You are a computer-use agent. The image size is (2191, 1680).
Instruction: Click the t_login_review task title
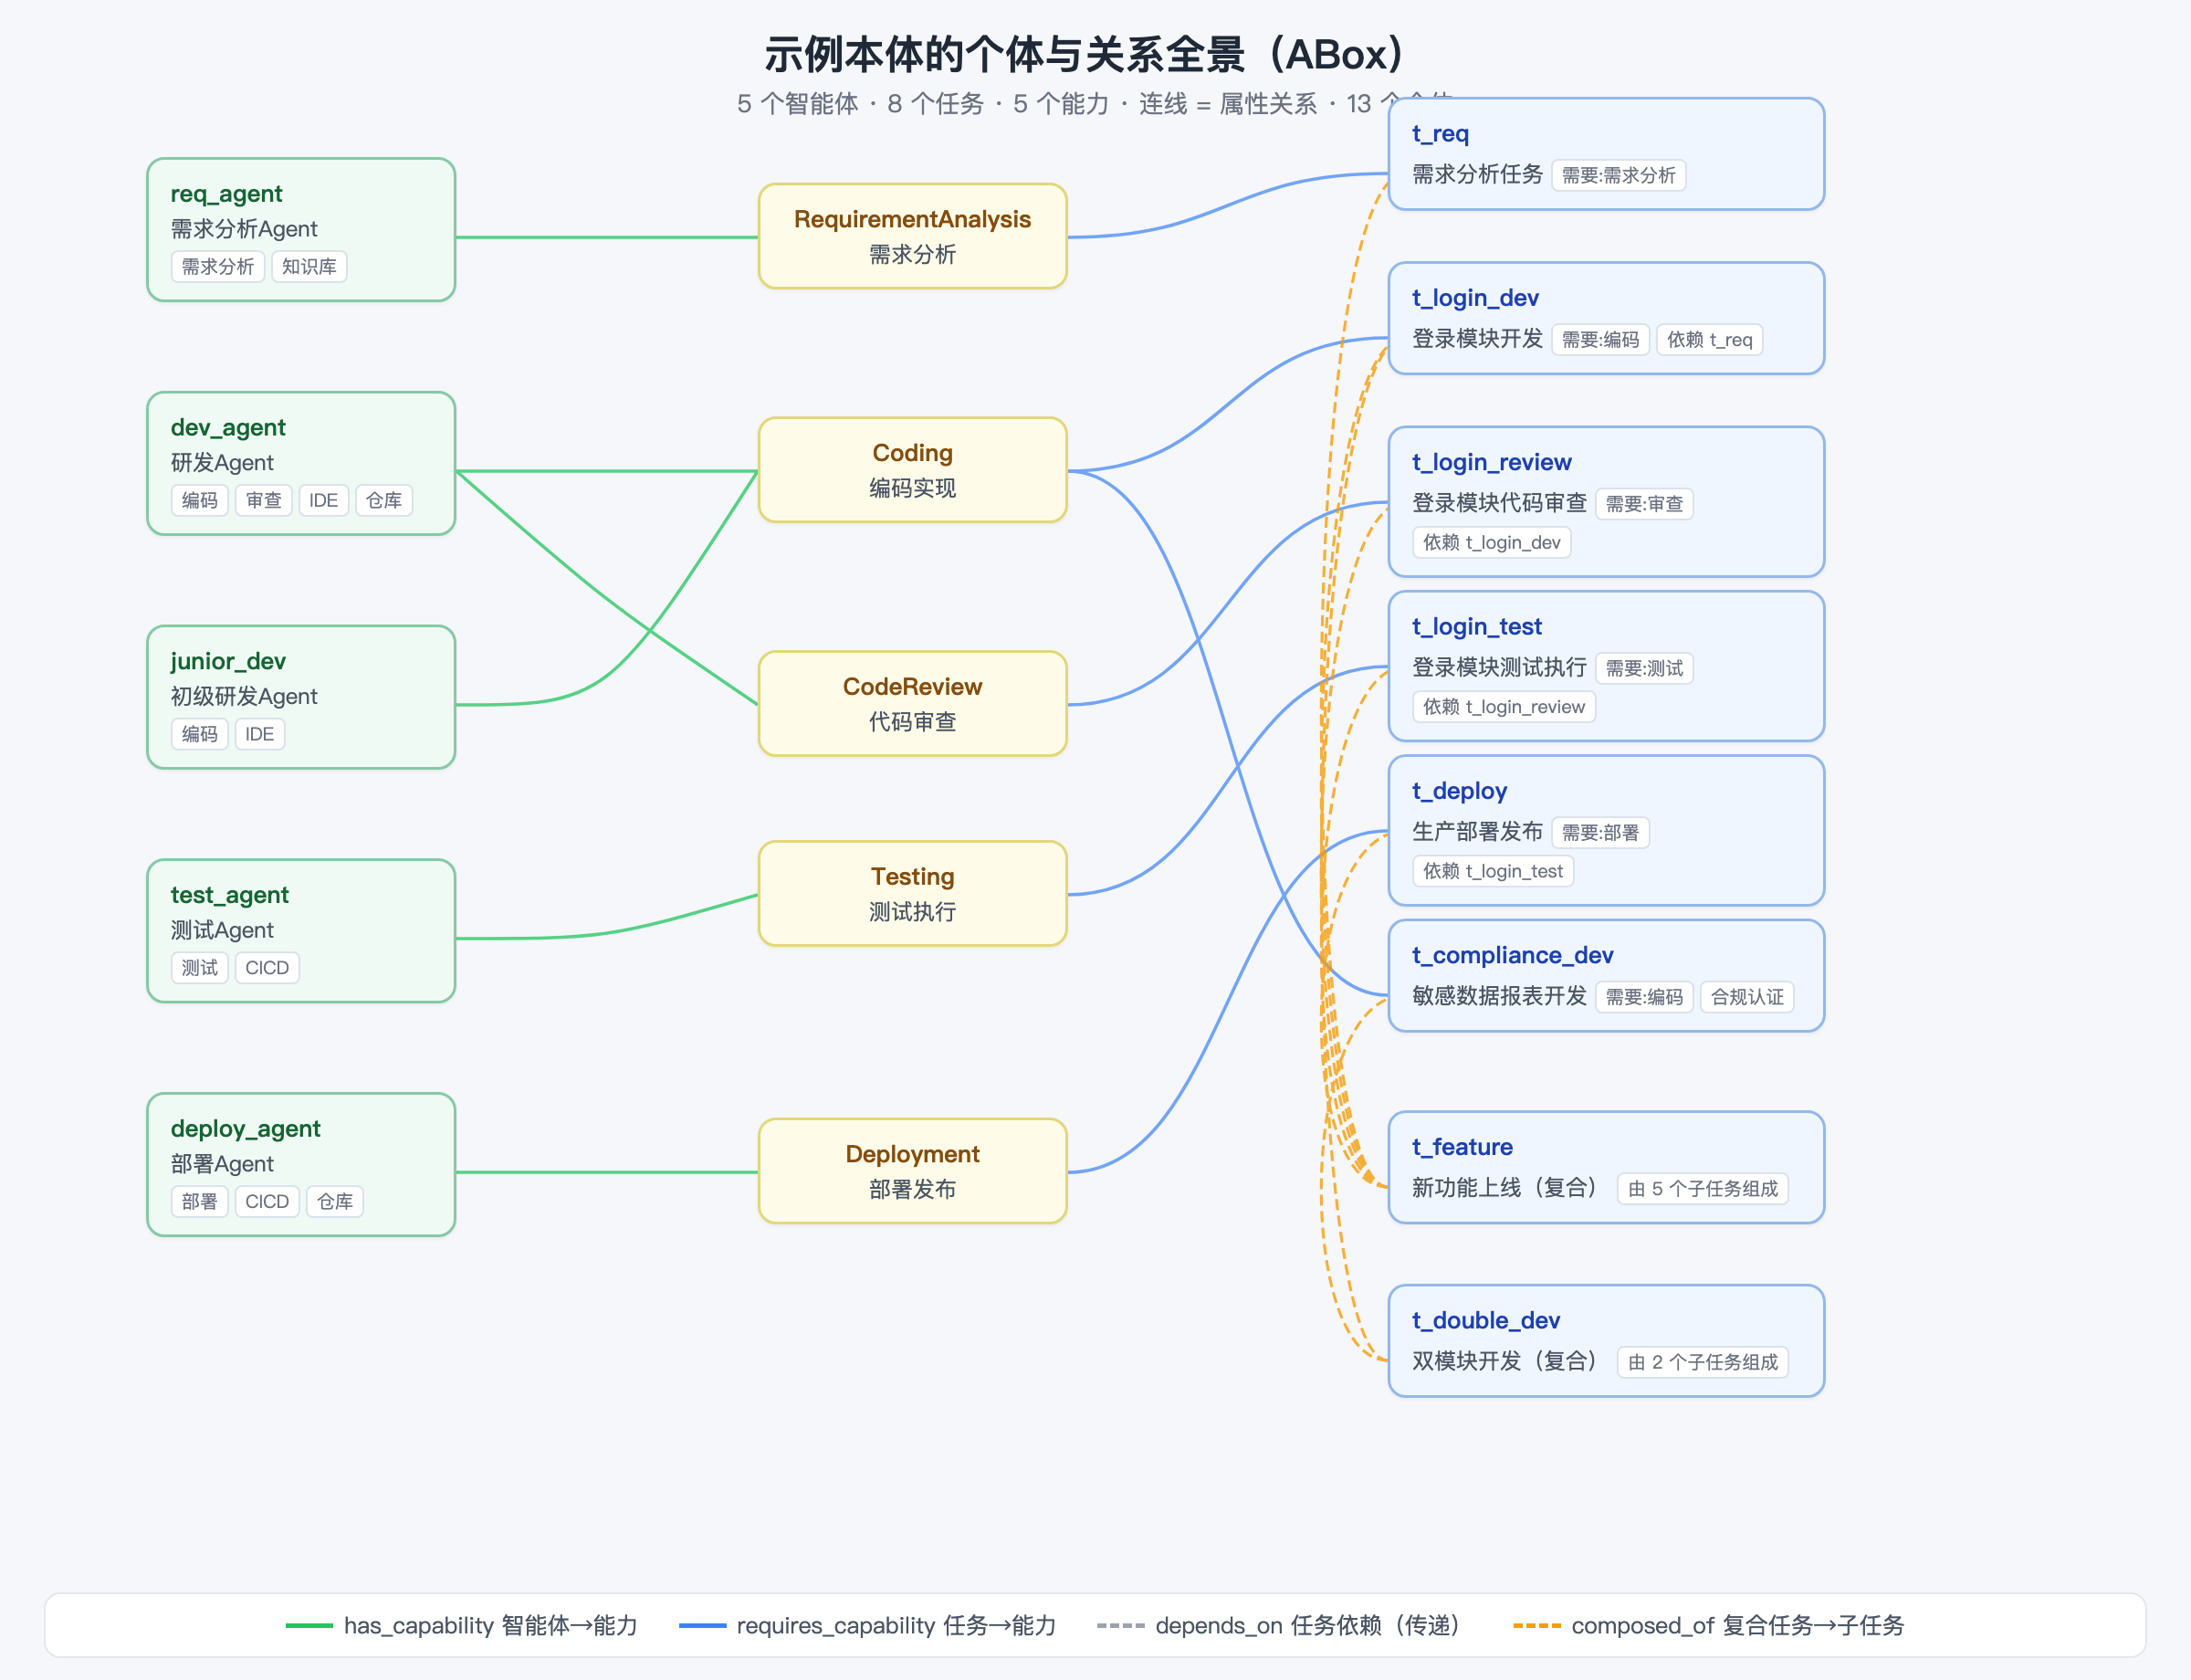[x=1491, y=462]
